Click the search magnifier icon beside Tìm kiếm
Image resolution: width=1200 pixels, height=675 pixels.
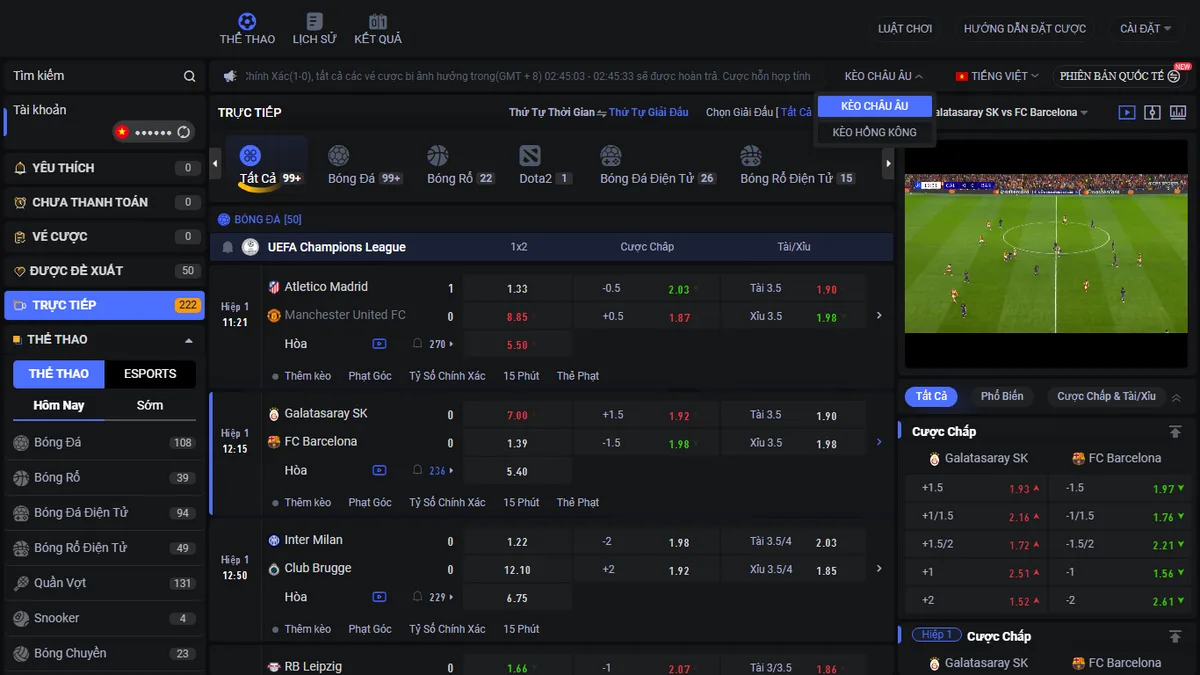[x=190, y=76]
